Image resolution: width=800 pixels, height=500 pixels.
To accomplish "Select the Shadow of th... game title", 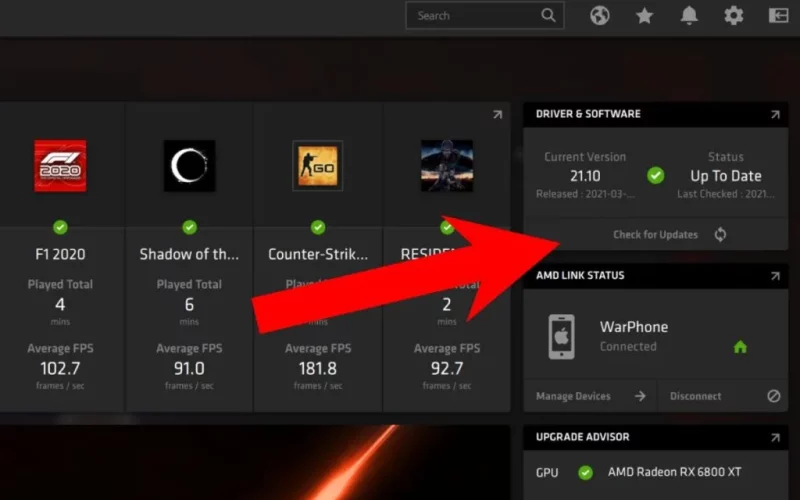I will pos(189,254).
